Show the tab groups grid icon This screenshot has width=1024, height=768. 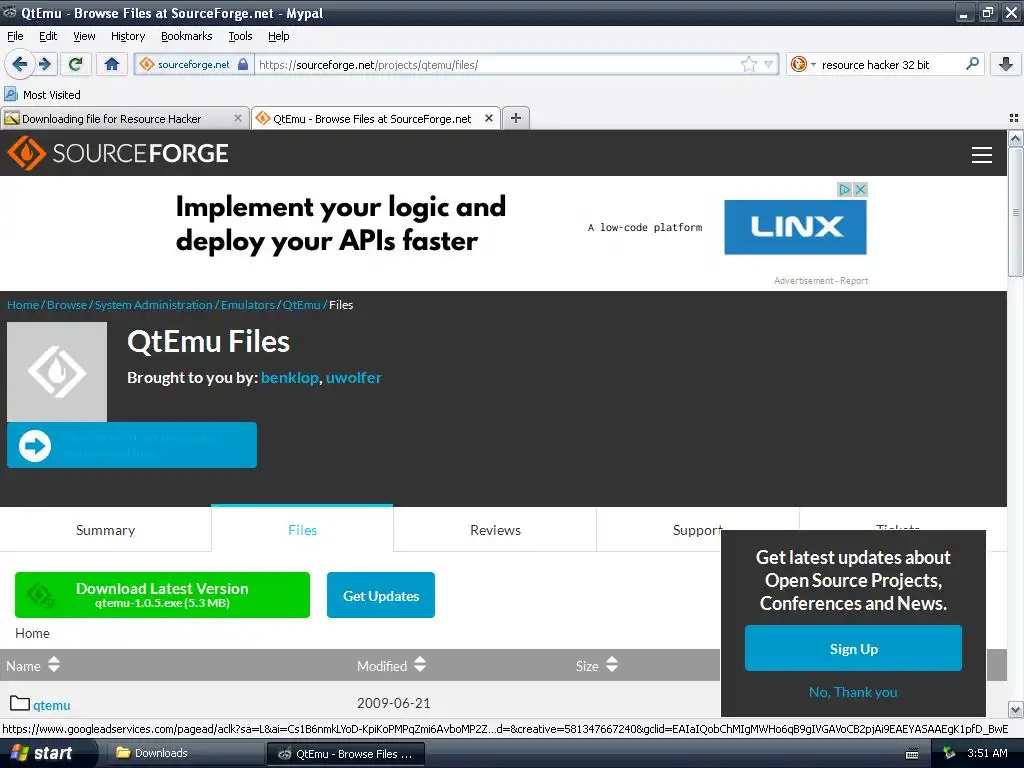point(1014,118)
